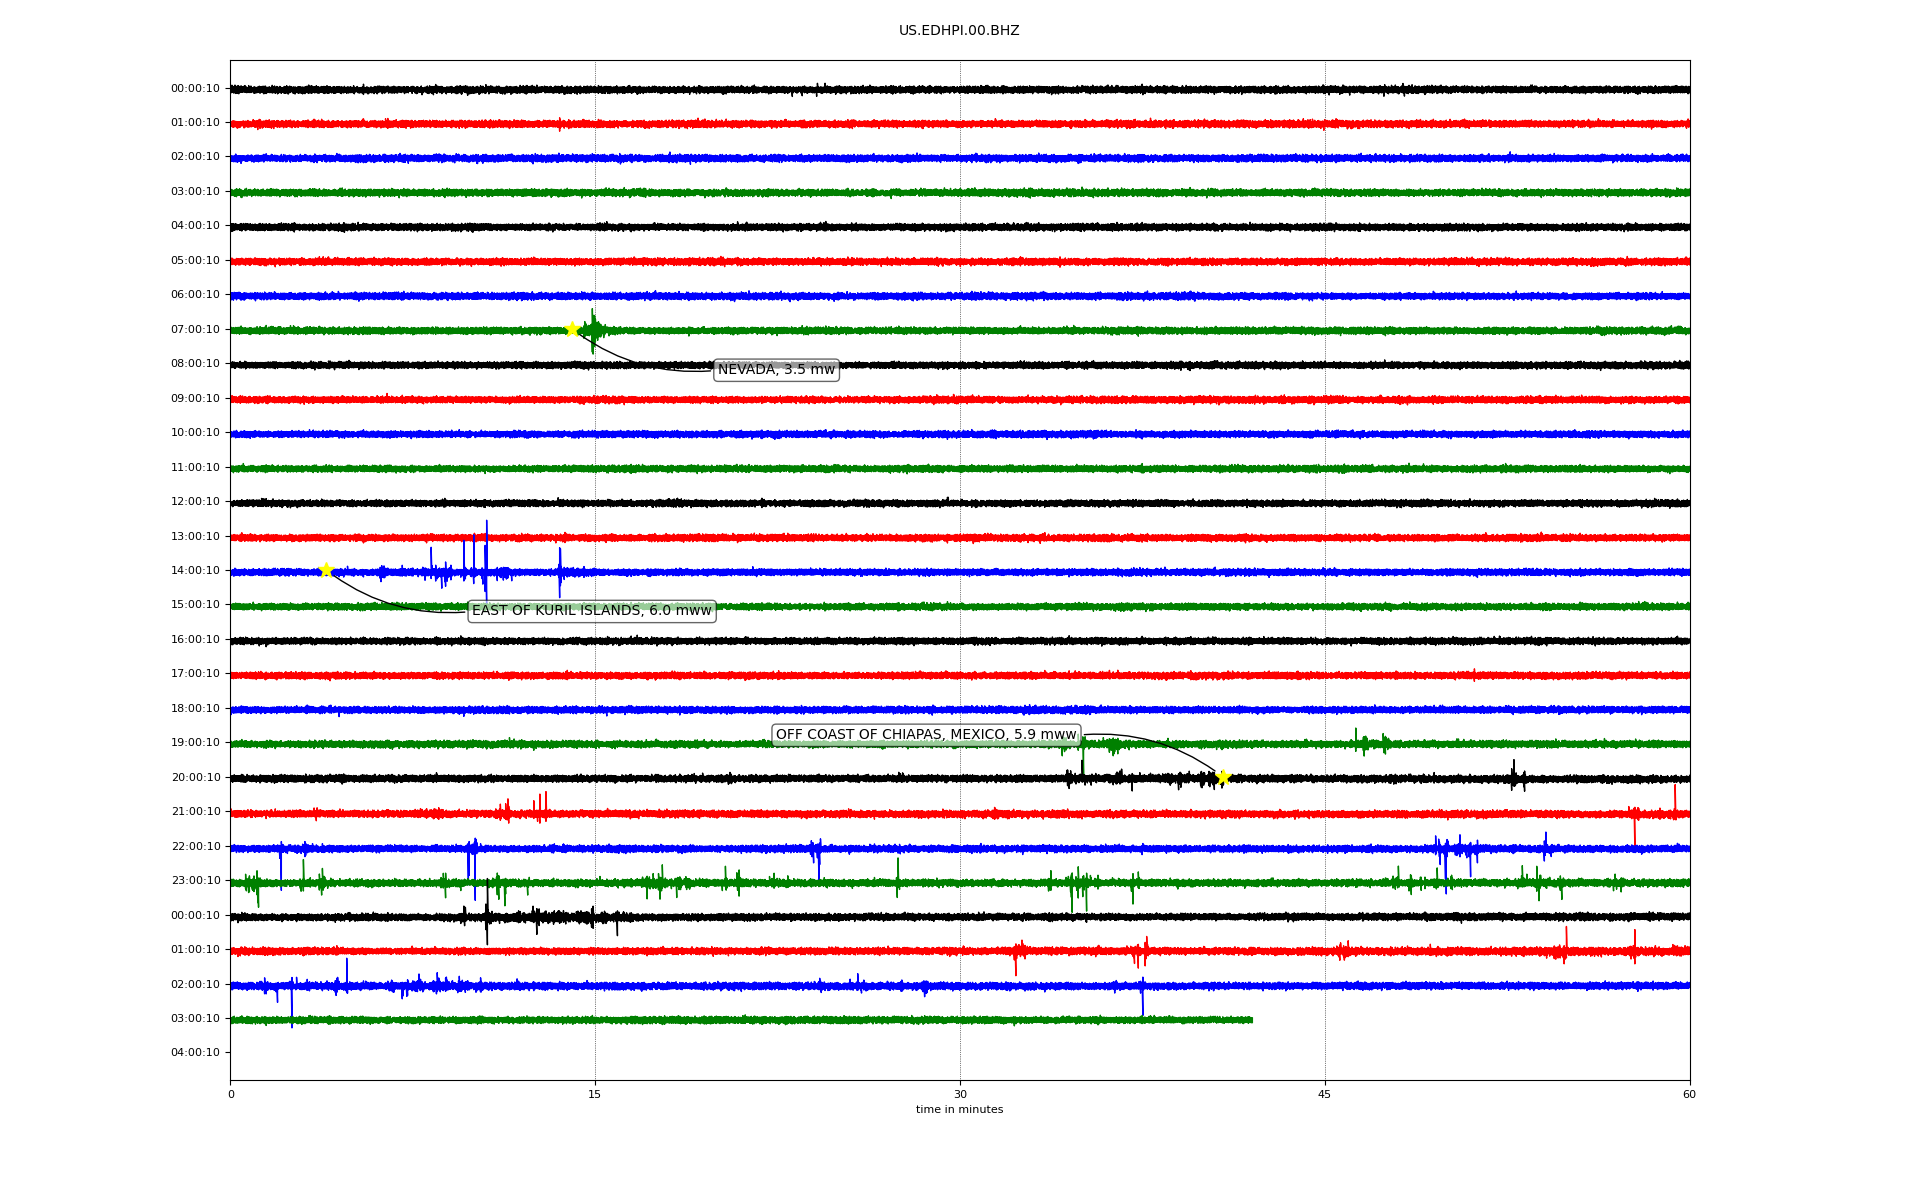Click the 11:00:10 time row label
The width and height of the screenshot is (1920, 1200).
click(x=195, y=467)
